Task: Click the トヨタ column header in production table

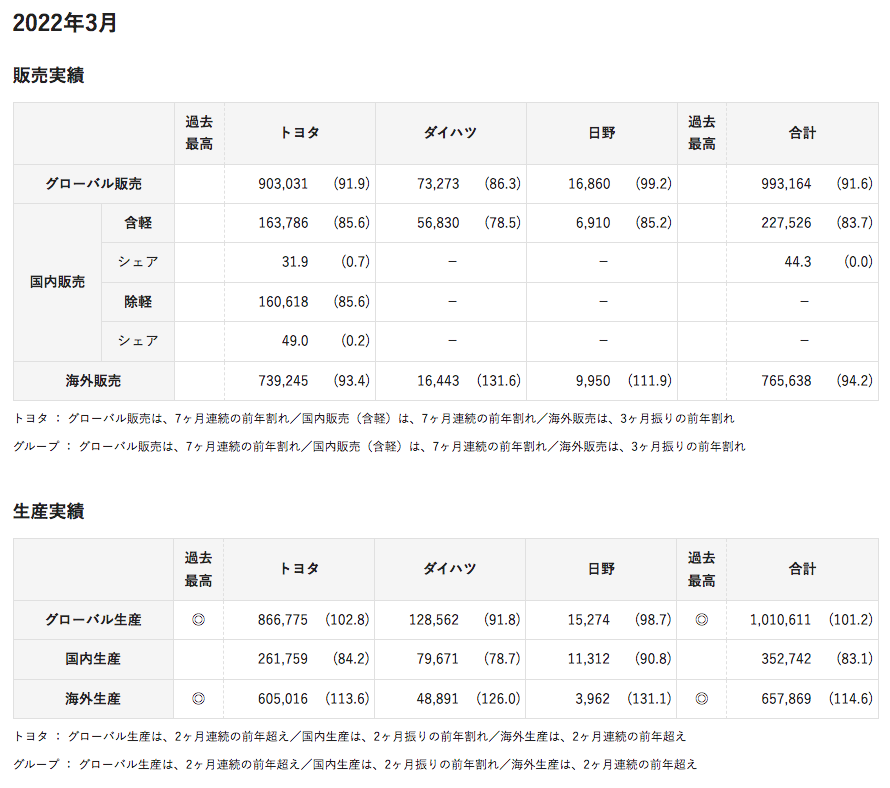Action: pyautogui.click(x=299, y=569)
